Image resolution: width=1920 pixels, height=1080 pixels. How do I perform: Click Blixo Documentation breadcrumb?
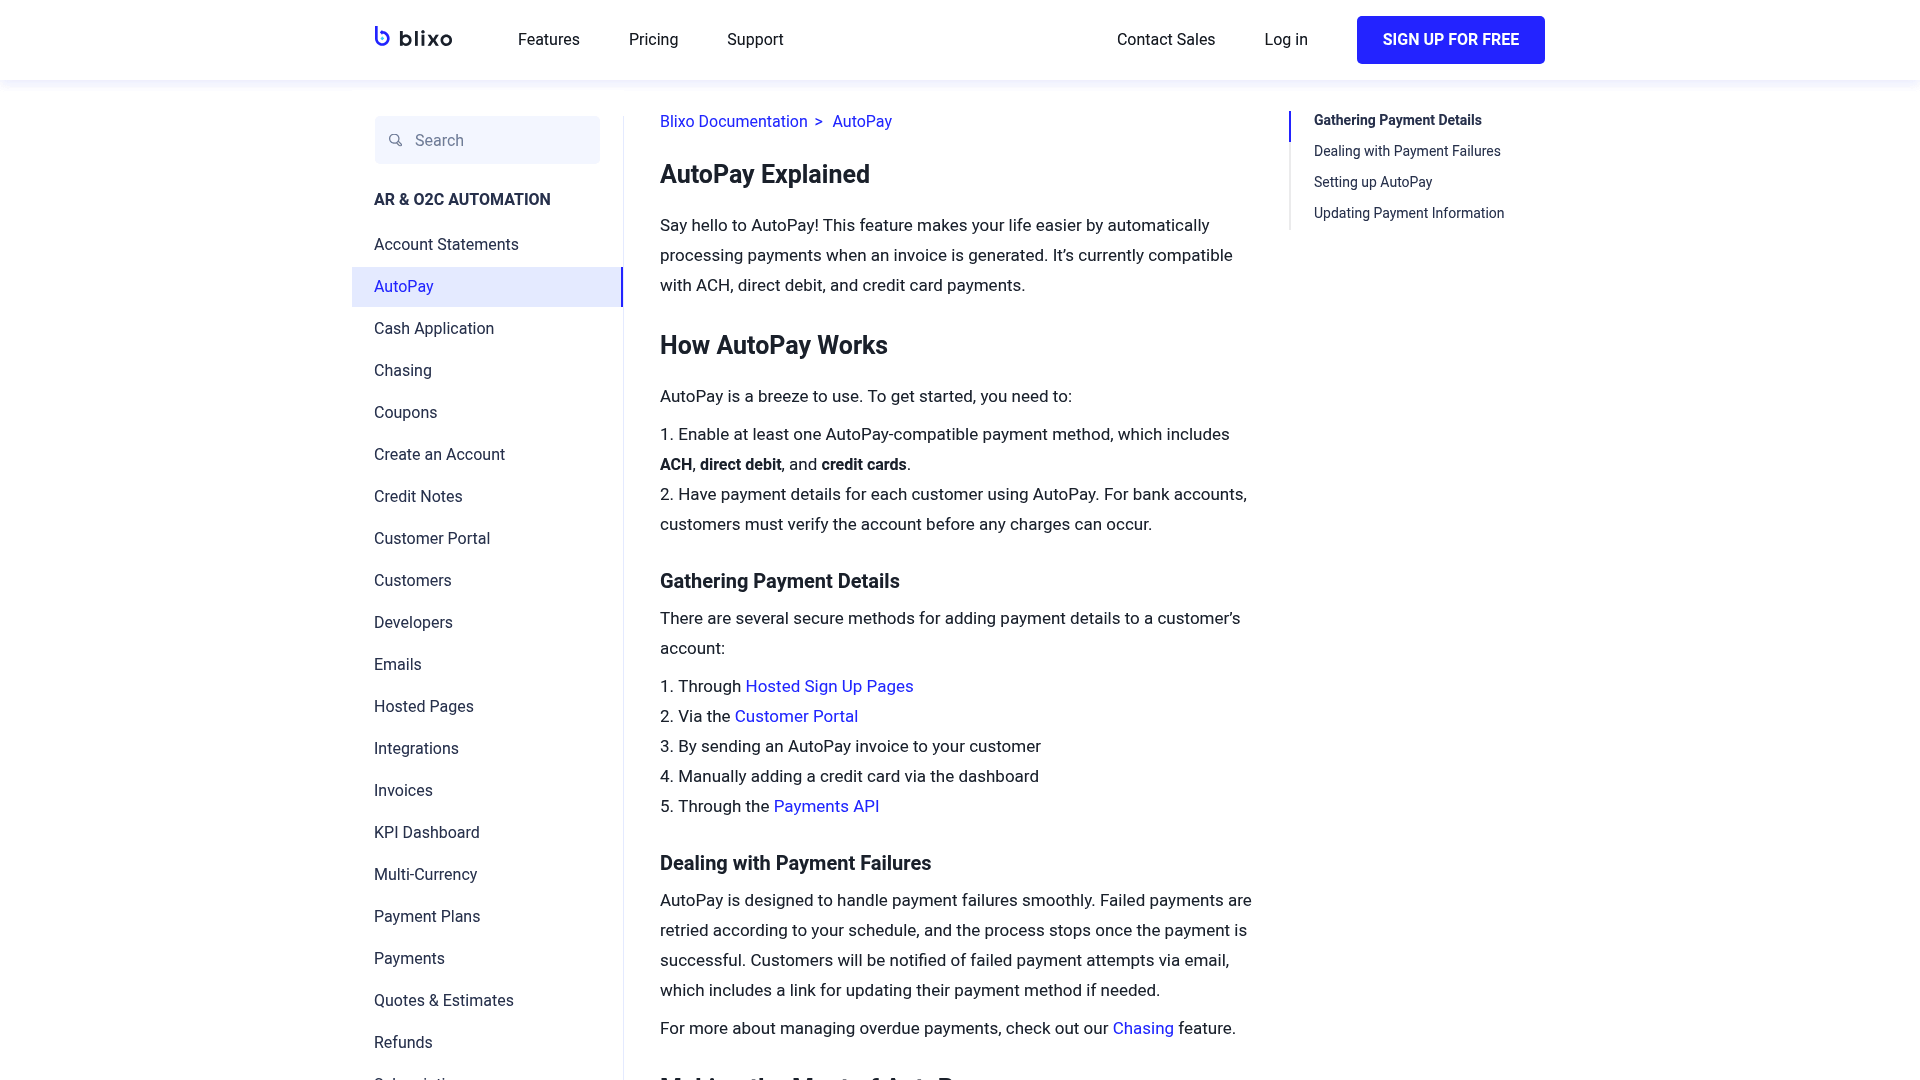pos(733,122)
